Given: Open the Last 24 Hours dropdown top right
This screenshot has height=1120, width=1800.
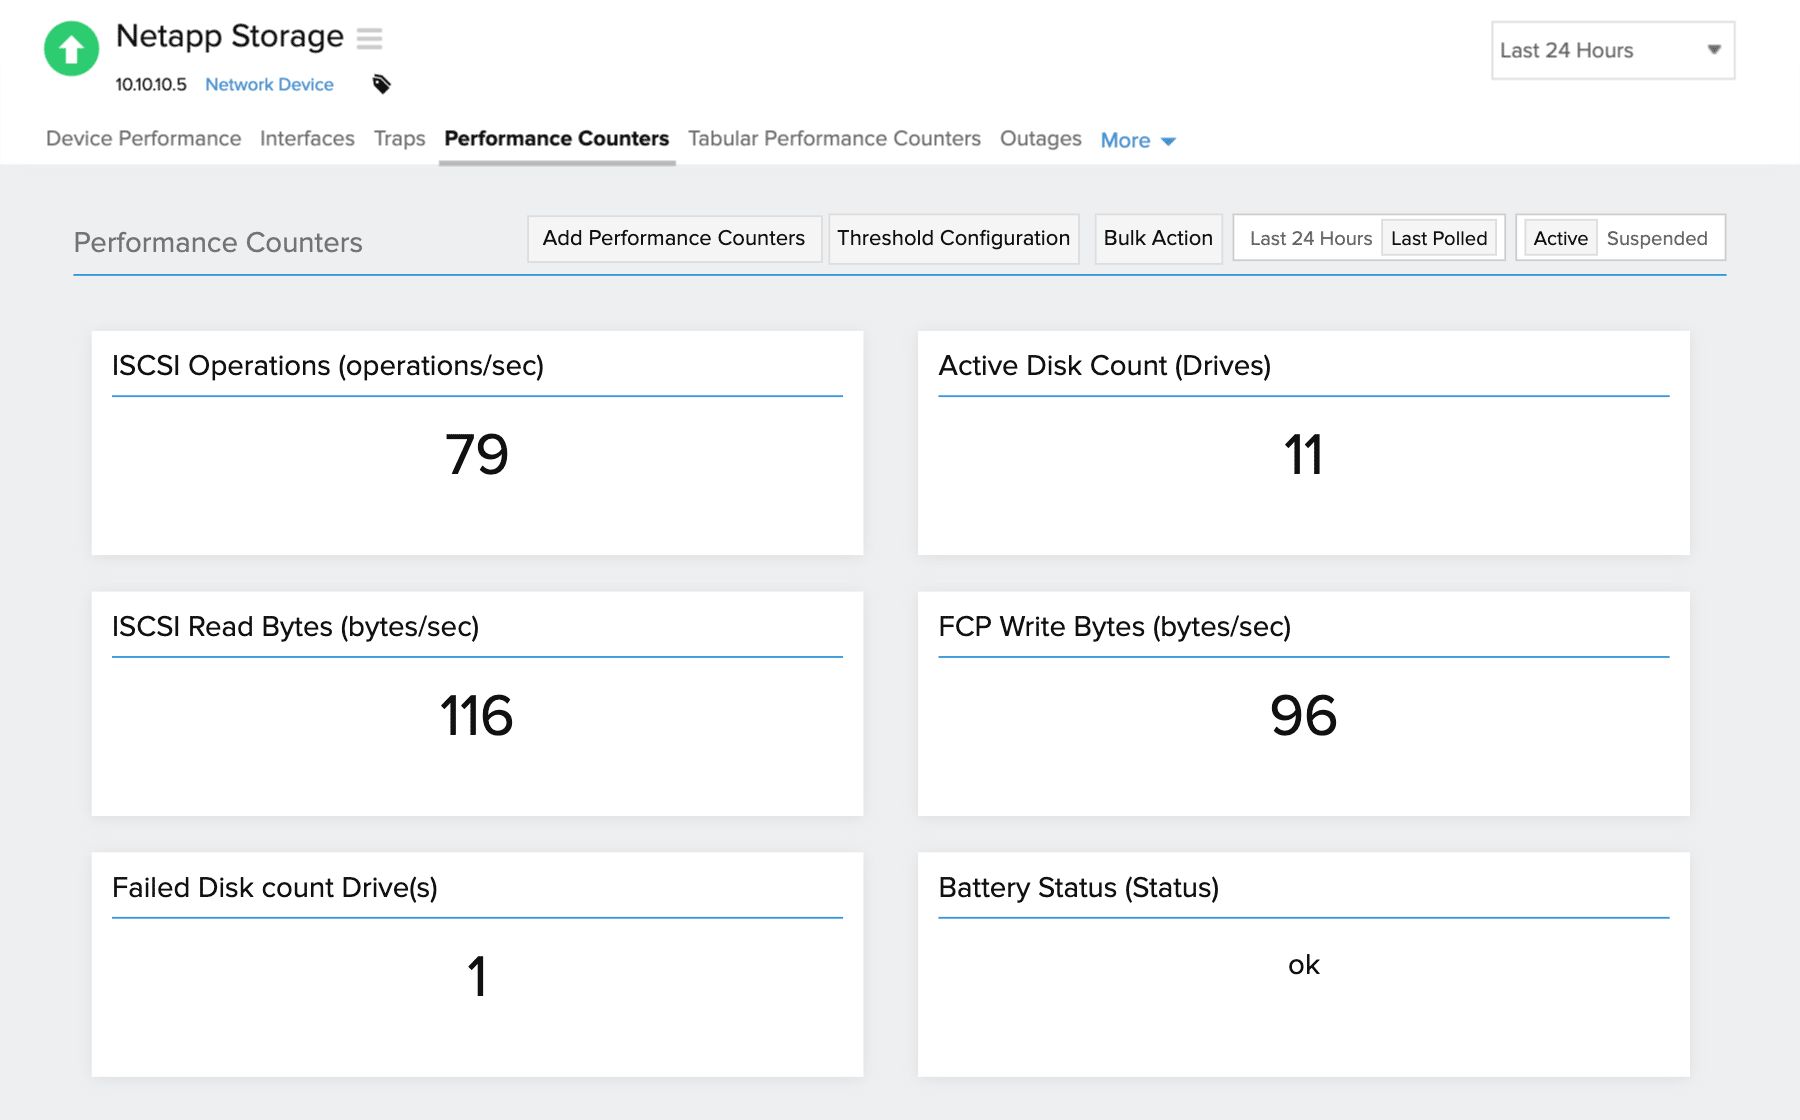Looking at the screenshot, I should 1612,50.
